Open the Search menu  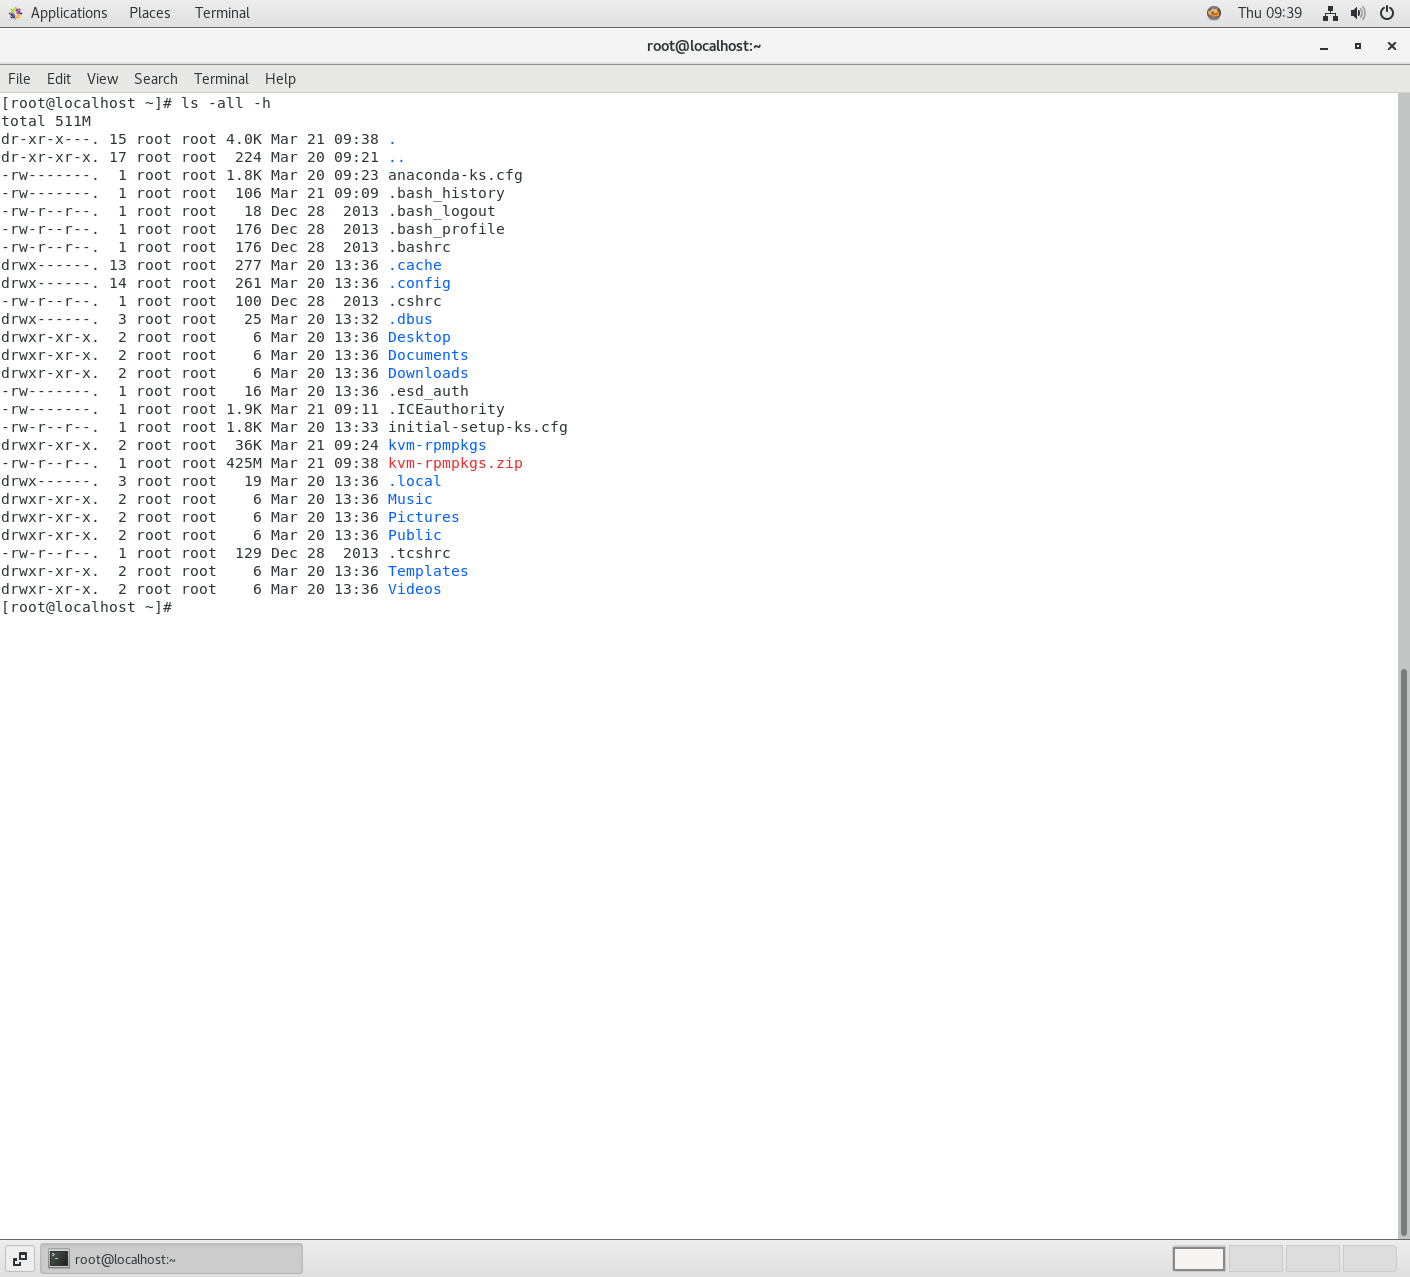coord(156,79)
